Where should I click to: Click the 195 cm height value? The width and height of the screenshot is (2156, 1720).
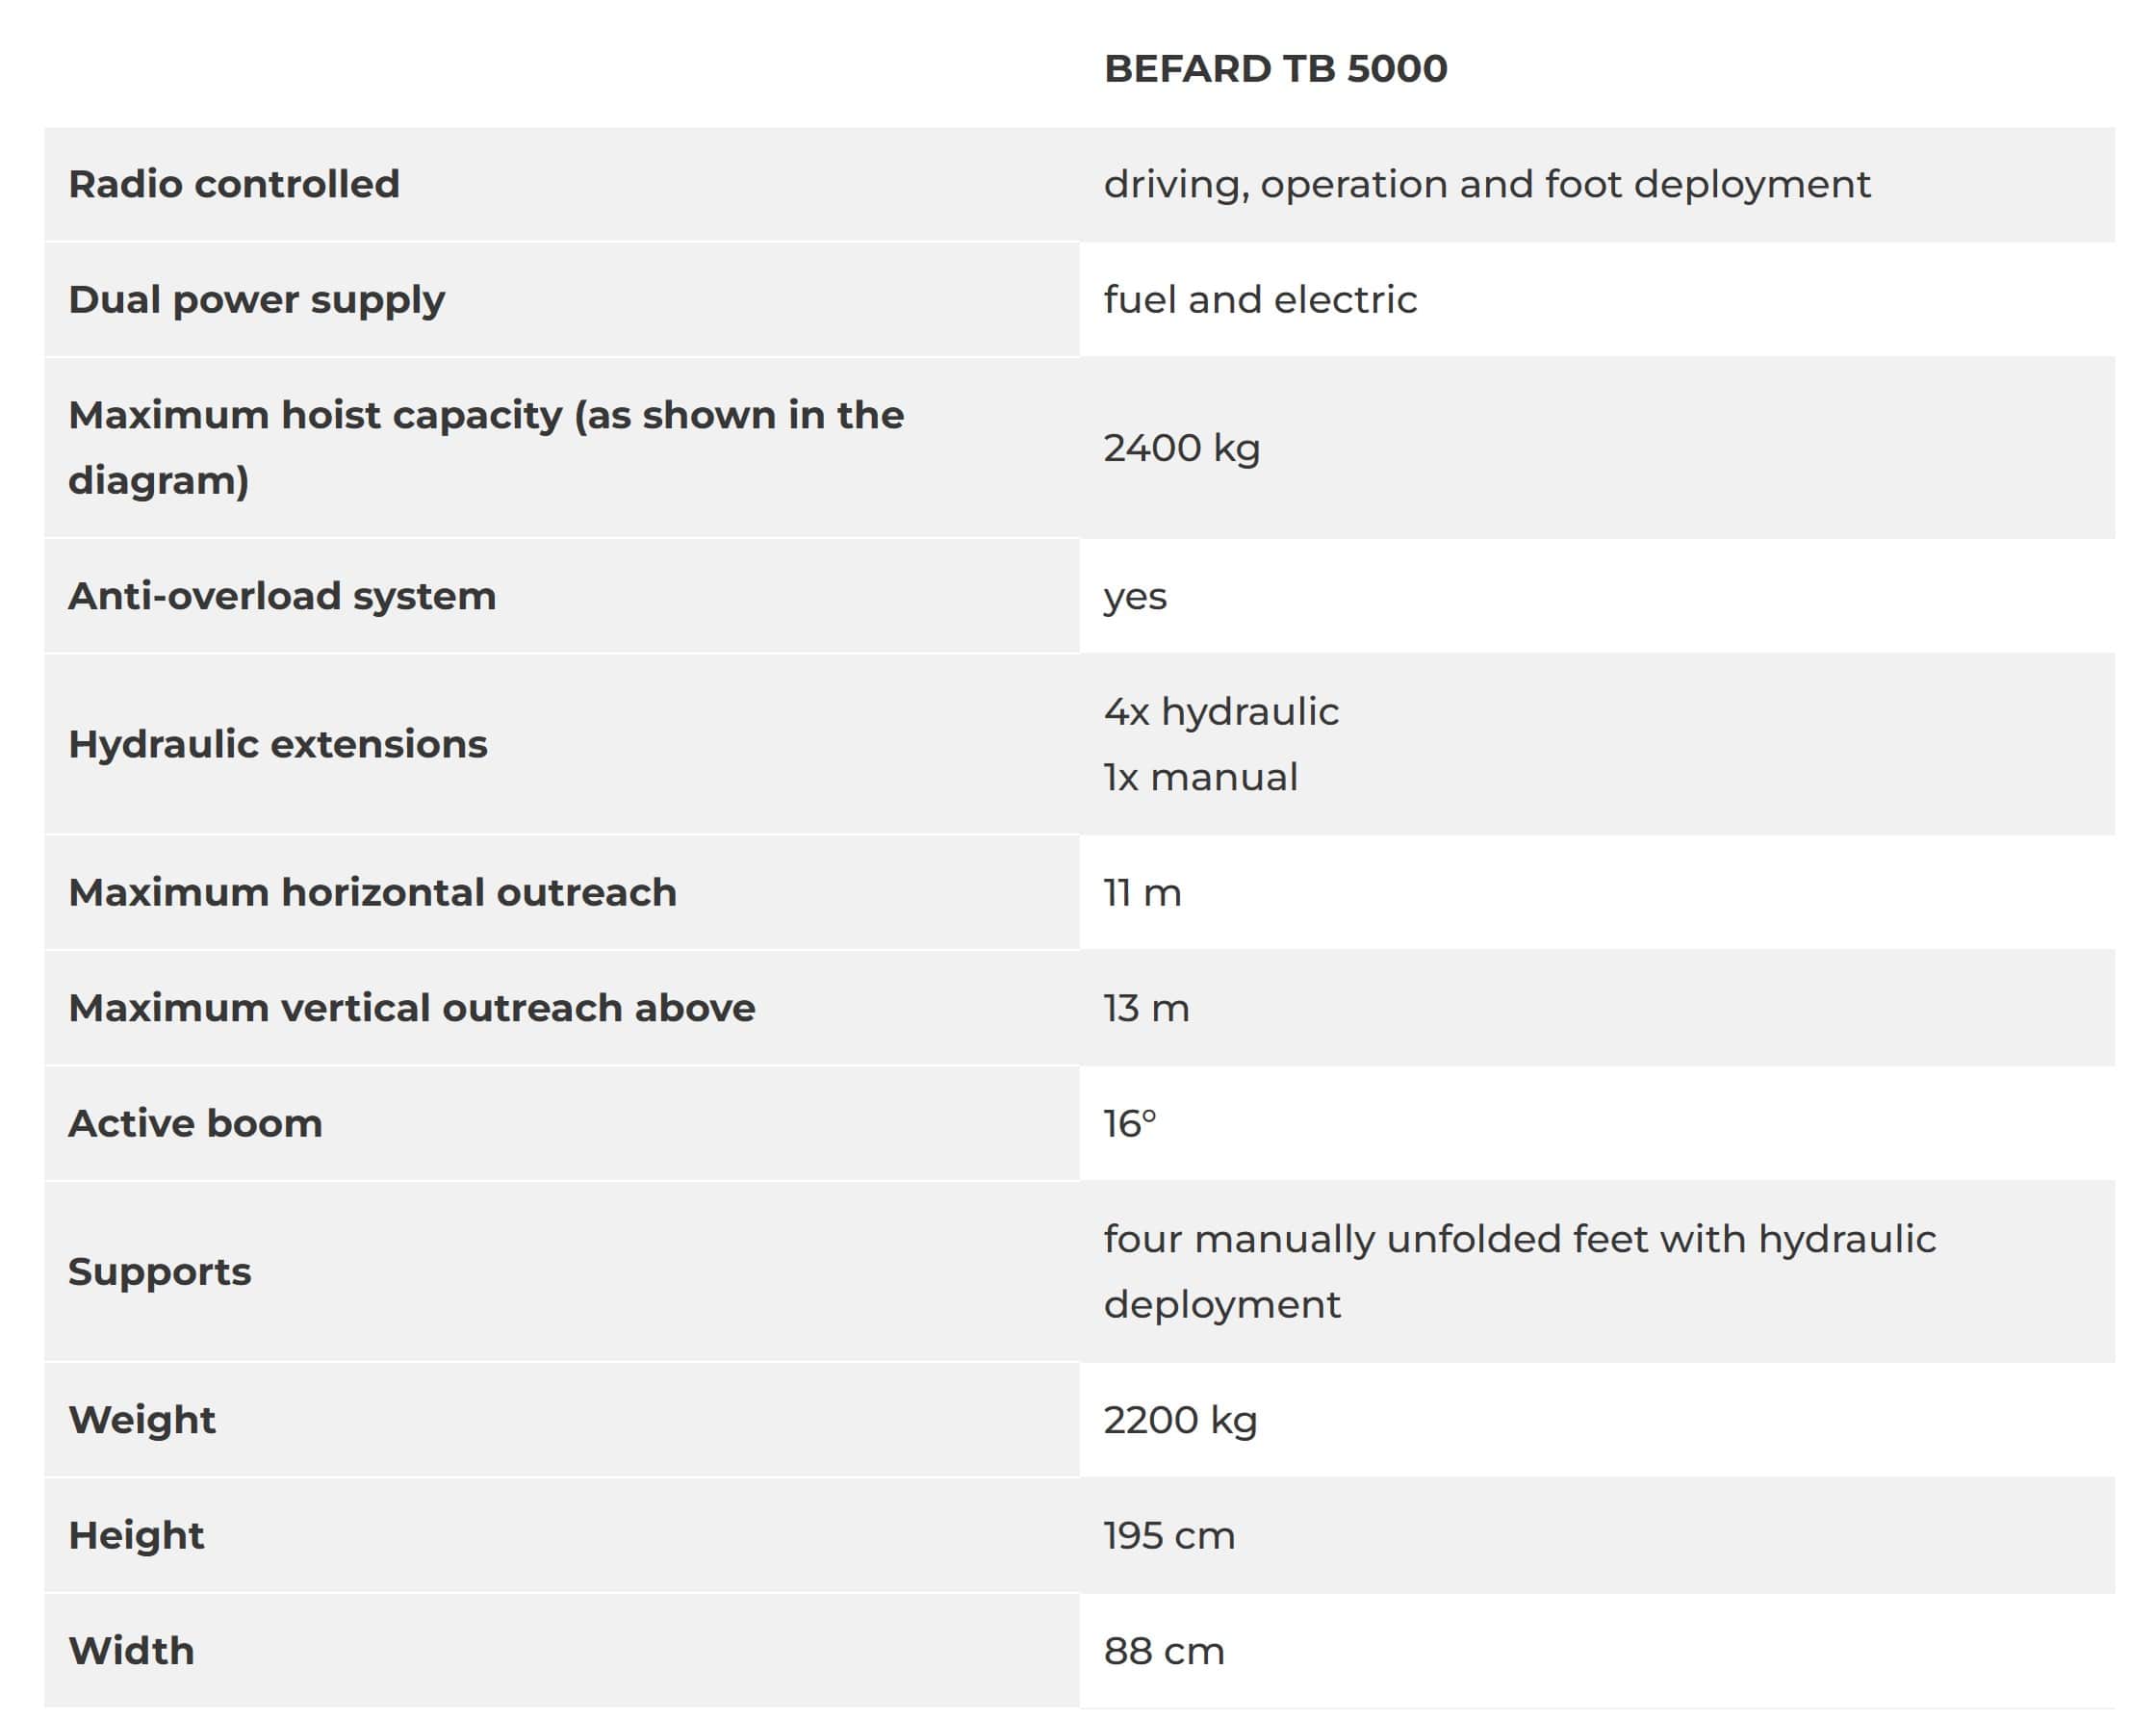pyautogui.click(x=1169, y=1535)
